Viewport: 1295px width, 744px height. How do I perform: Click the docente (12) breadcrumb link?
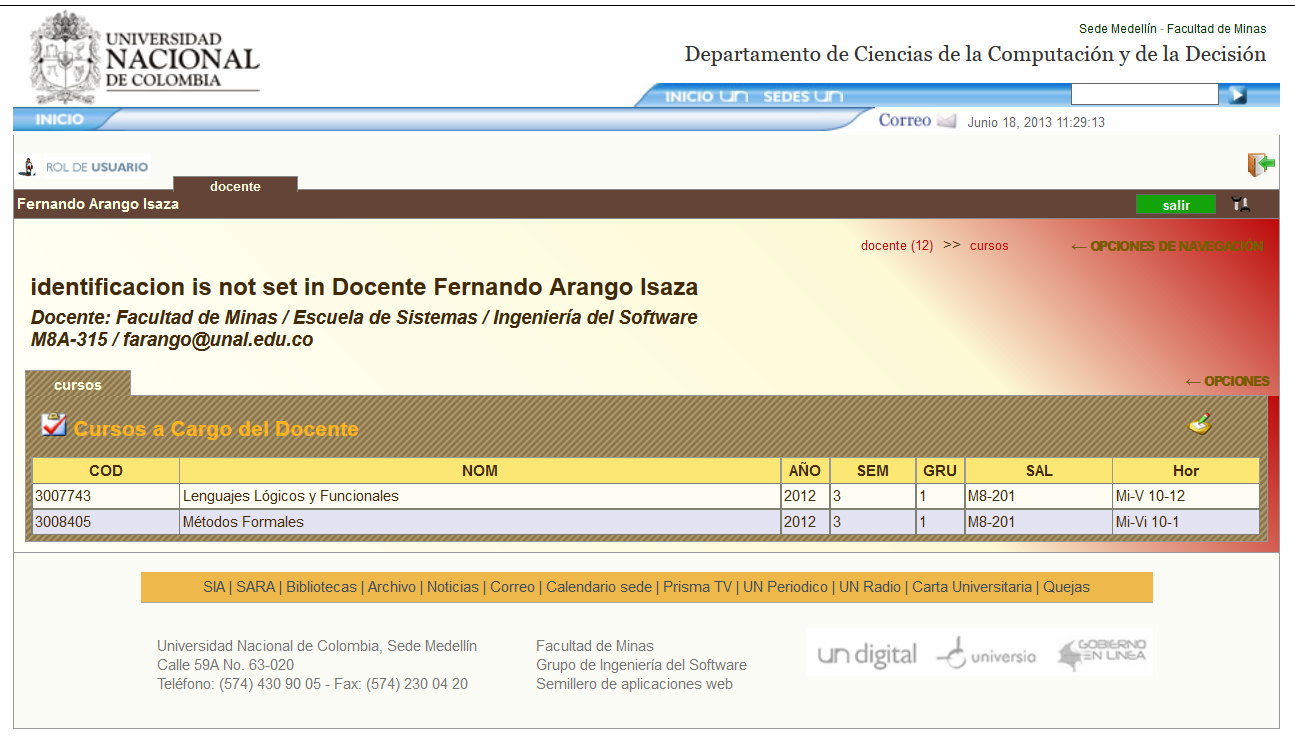tap(896, 245)
